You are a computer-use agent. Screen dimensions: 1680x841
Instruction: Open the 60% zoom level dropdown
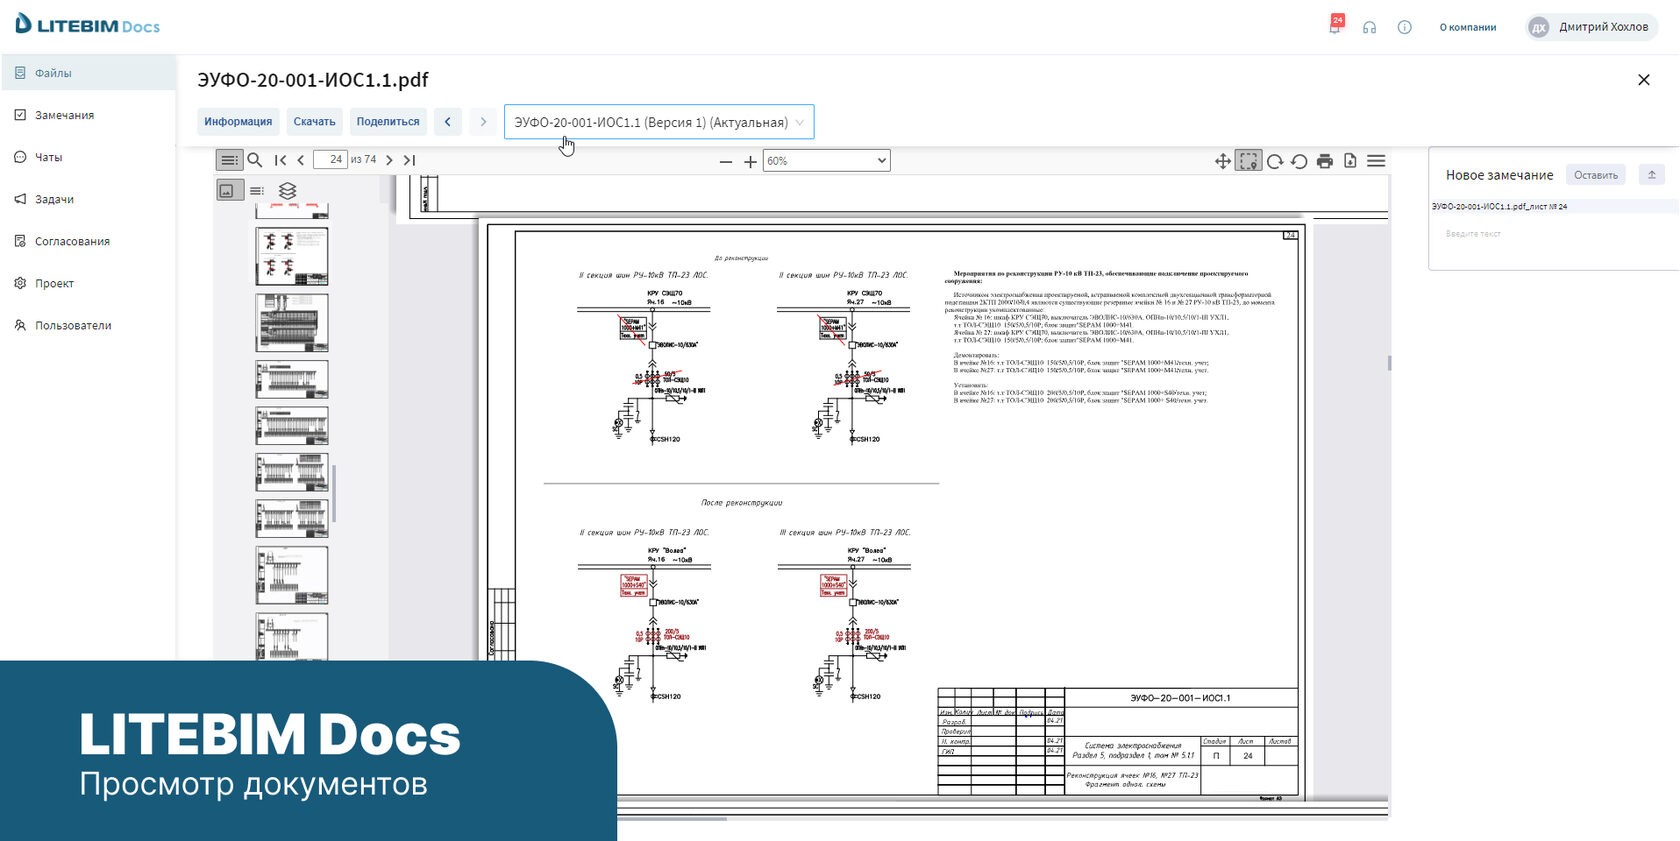826,161
